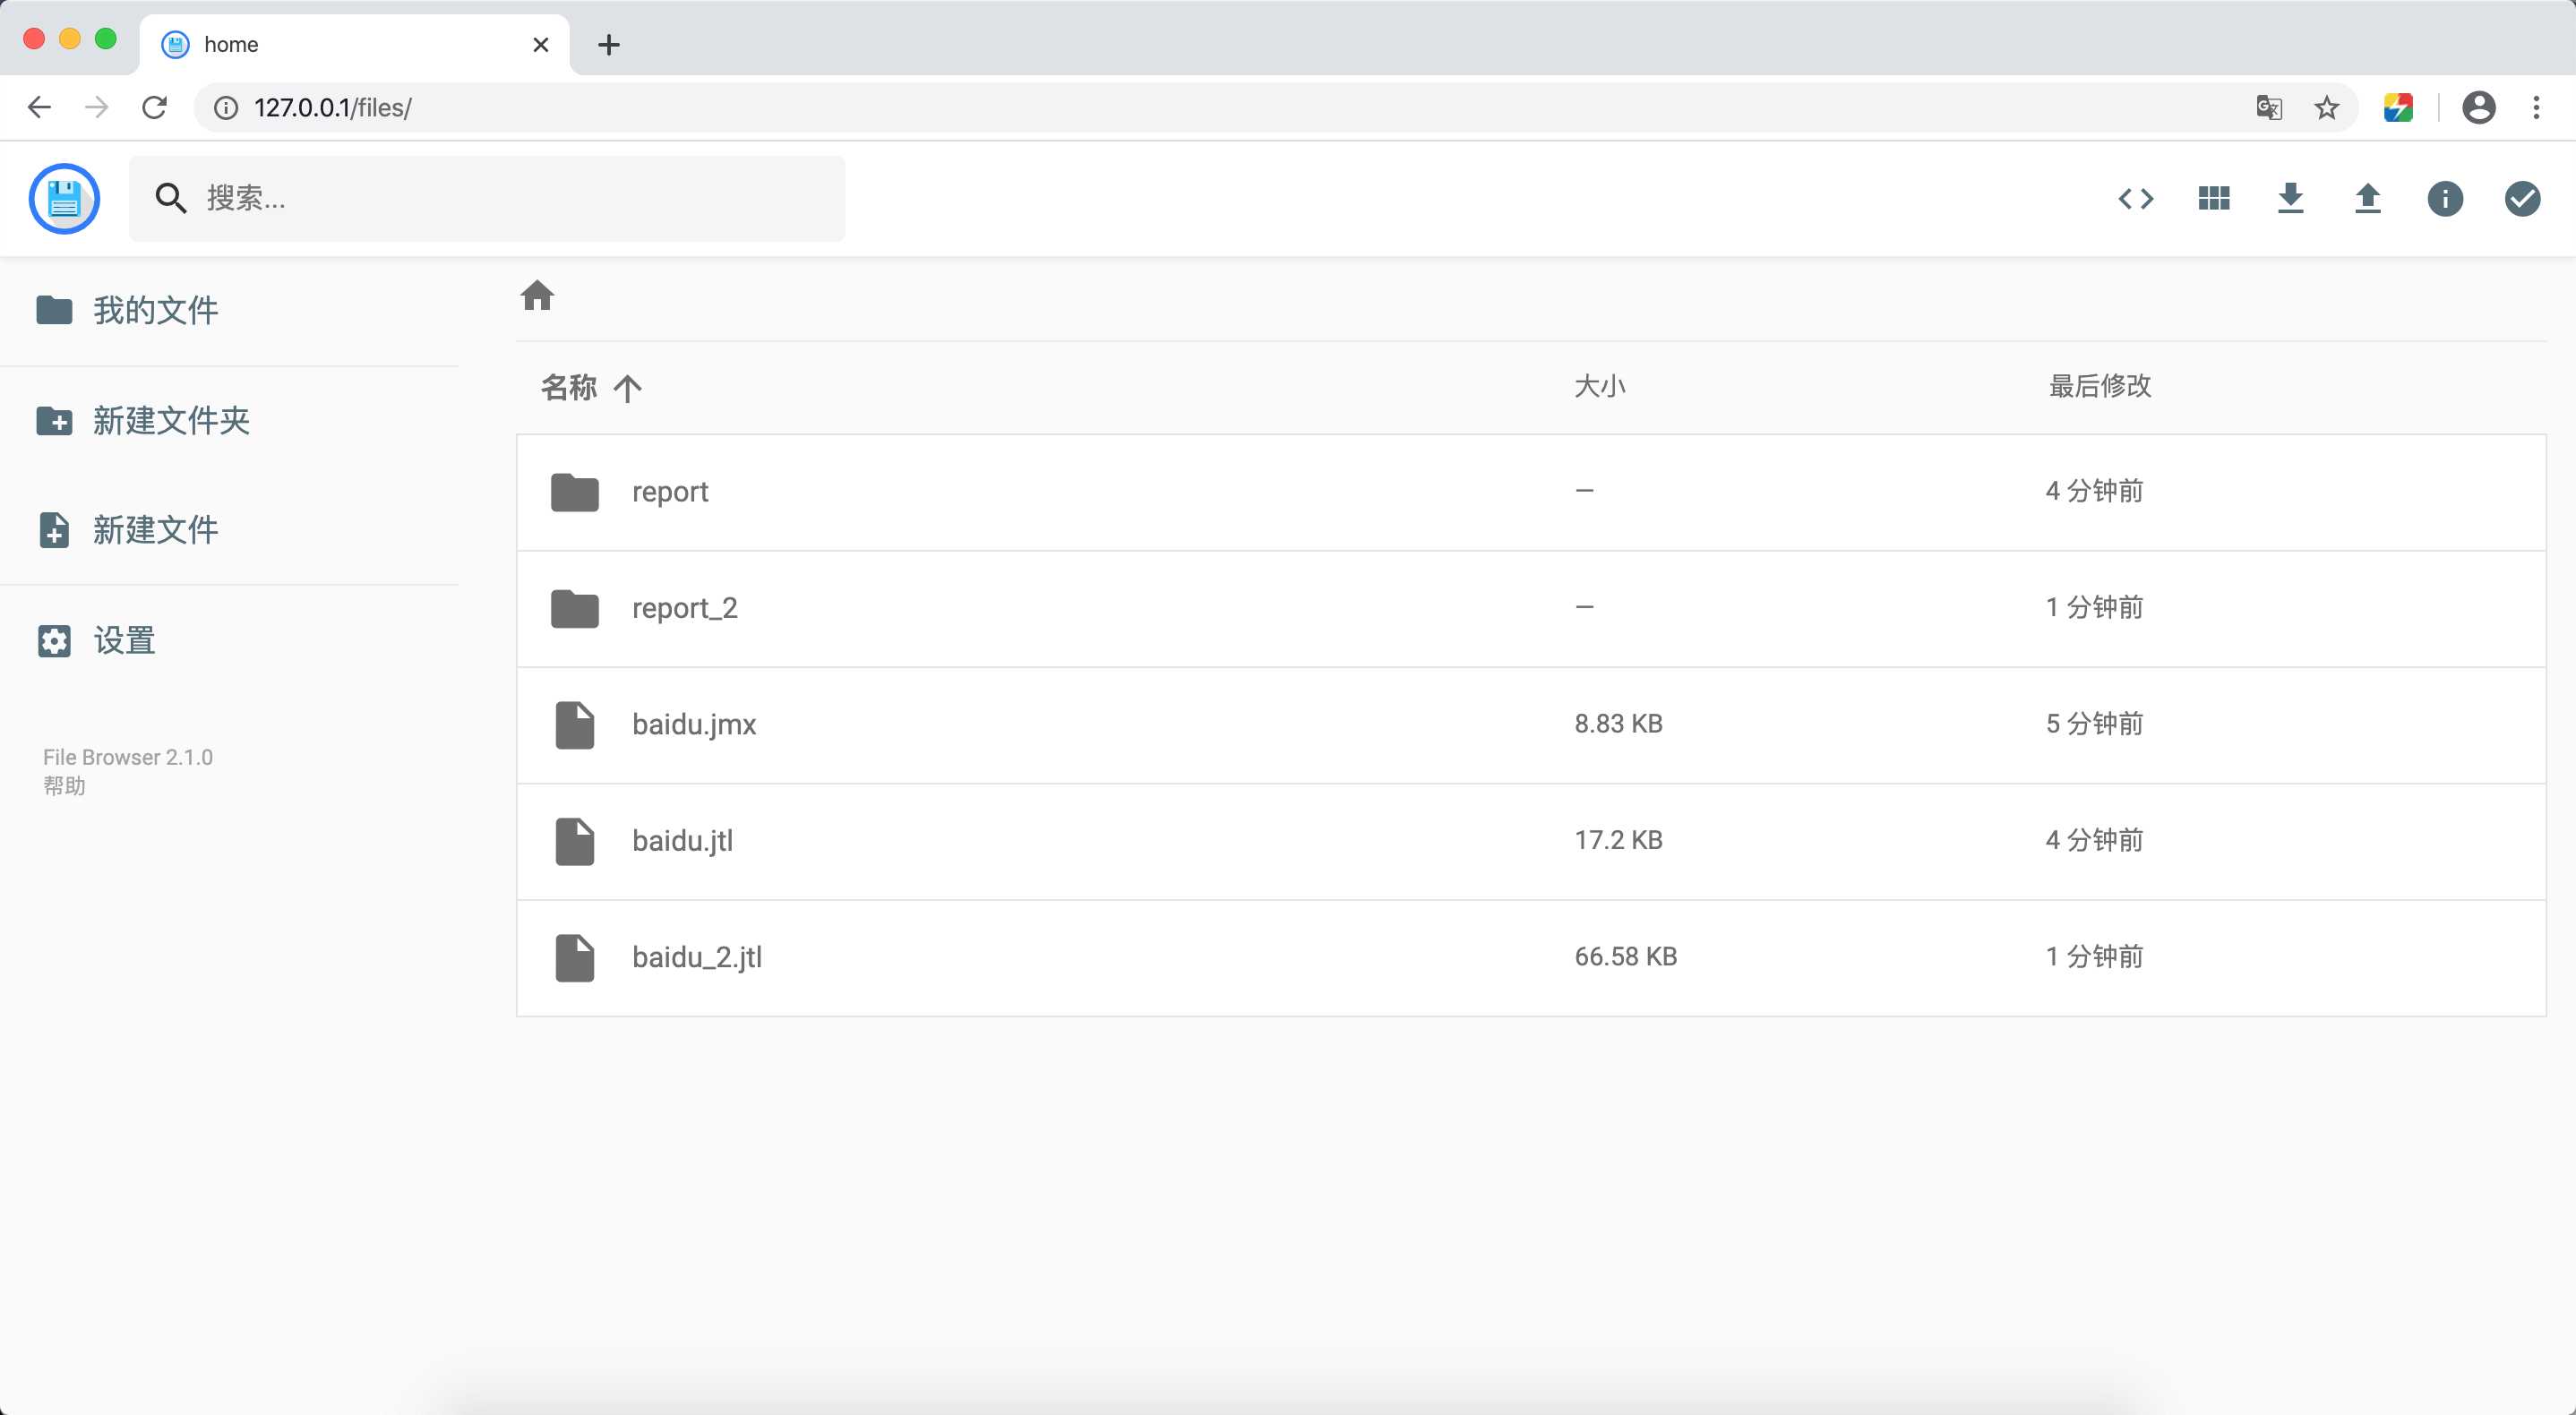Click the baidu.jmx file icon

pos(575,724)
